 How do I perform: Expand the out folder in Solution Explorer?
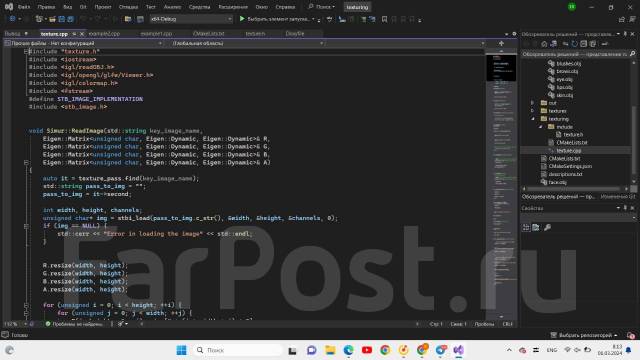(x=533, y=103)
